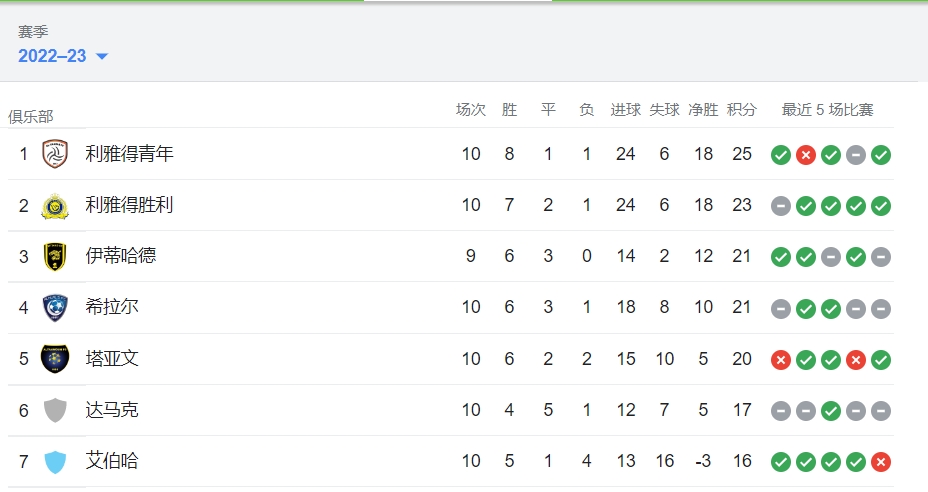
Task: Click the 希拉尔 blue club crest
Action: pyautogui.click(x=55, y=308)
